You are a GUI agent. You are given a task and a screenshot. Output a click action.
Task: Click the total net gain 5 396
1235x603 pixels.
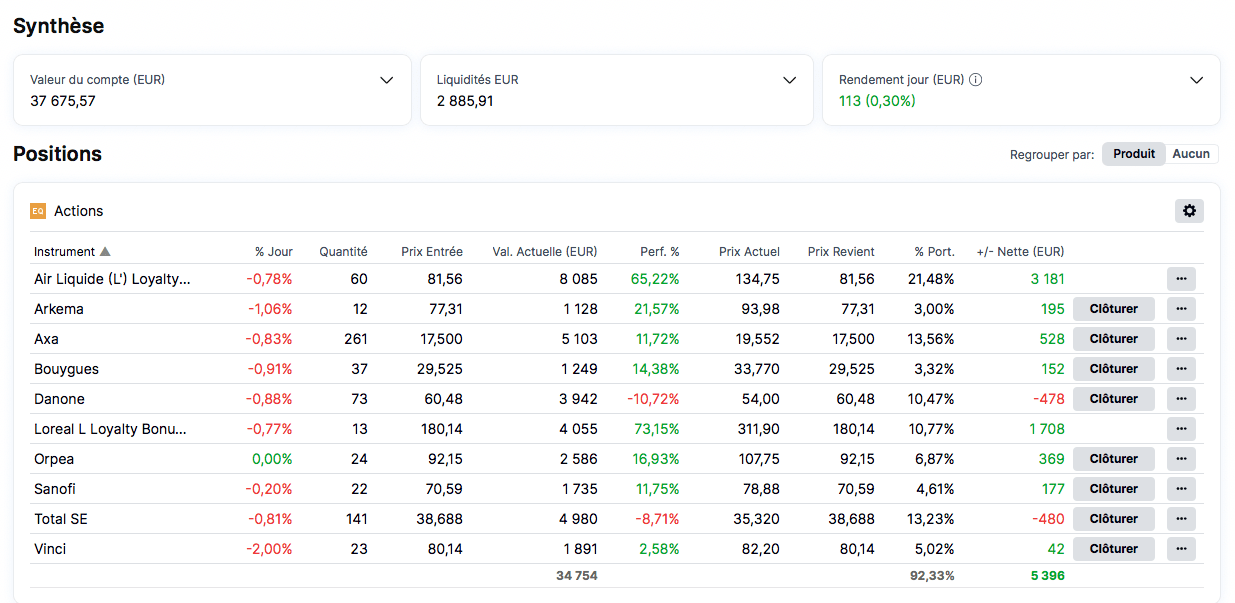[x=1047, y=576]
